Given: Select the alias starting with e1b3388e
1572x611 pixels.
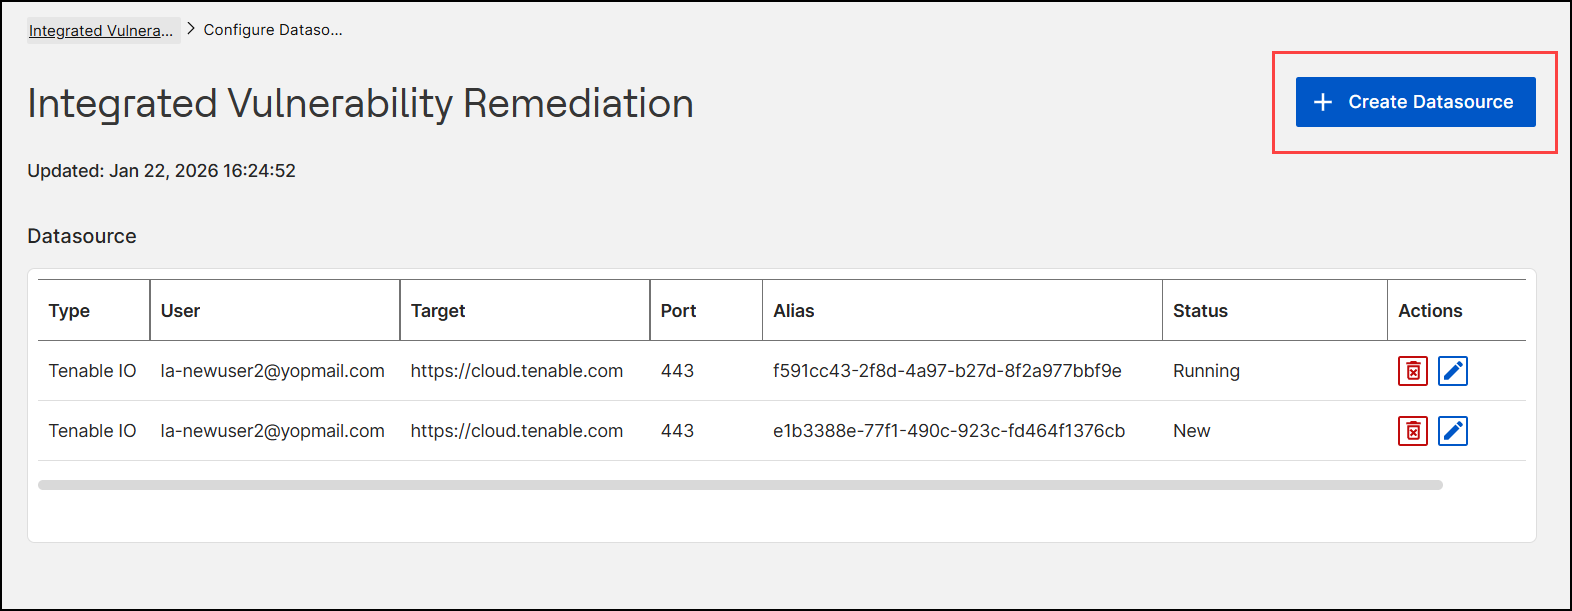Looking at the screenshot, I should (x=949, y=431).
